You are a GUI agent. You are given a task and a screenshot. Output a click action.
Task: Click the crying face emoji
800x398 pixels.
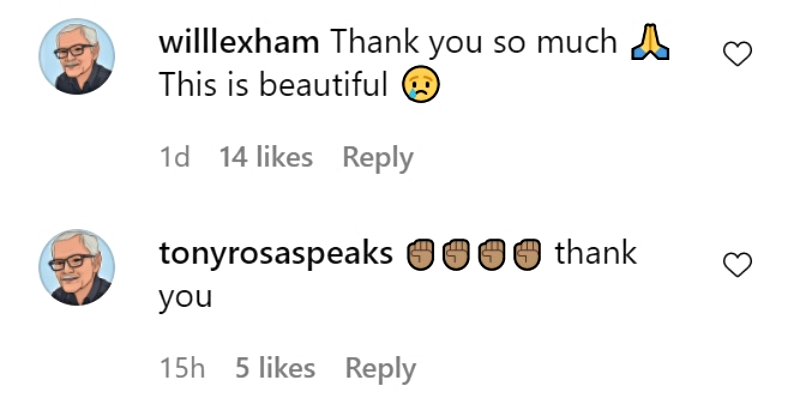point(421,84)
